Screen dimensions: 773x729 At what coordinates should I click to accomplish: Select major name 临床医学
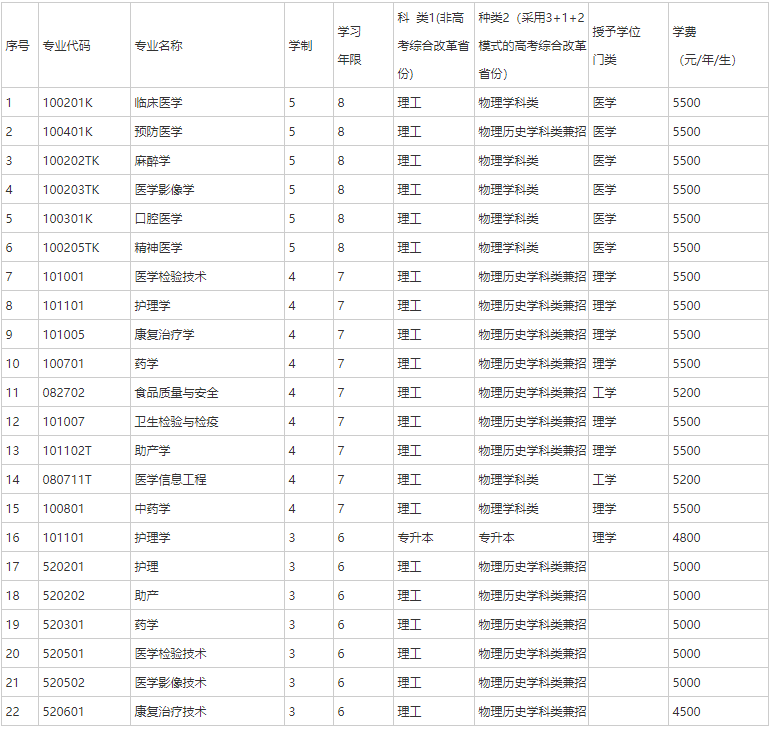pyautogui.click(x=158, y=103)
